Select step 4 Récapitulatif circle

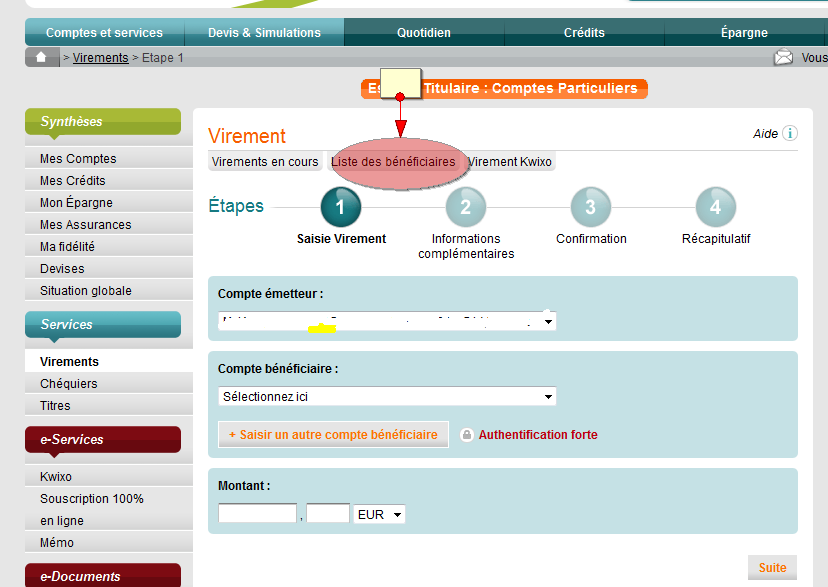(x=716, y=207)
